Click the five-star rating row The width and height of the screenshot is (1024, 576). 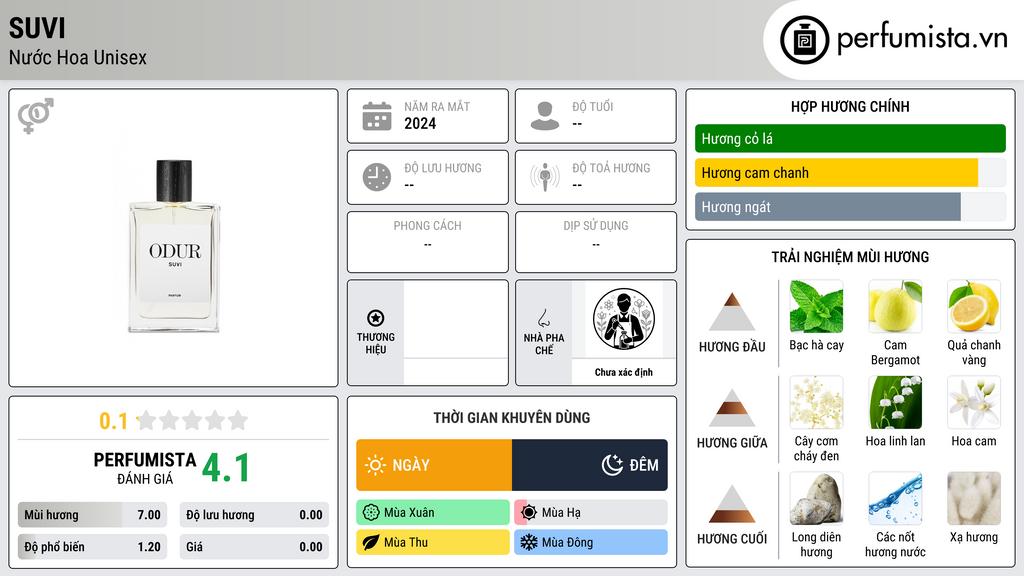click(192, 420)
